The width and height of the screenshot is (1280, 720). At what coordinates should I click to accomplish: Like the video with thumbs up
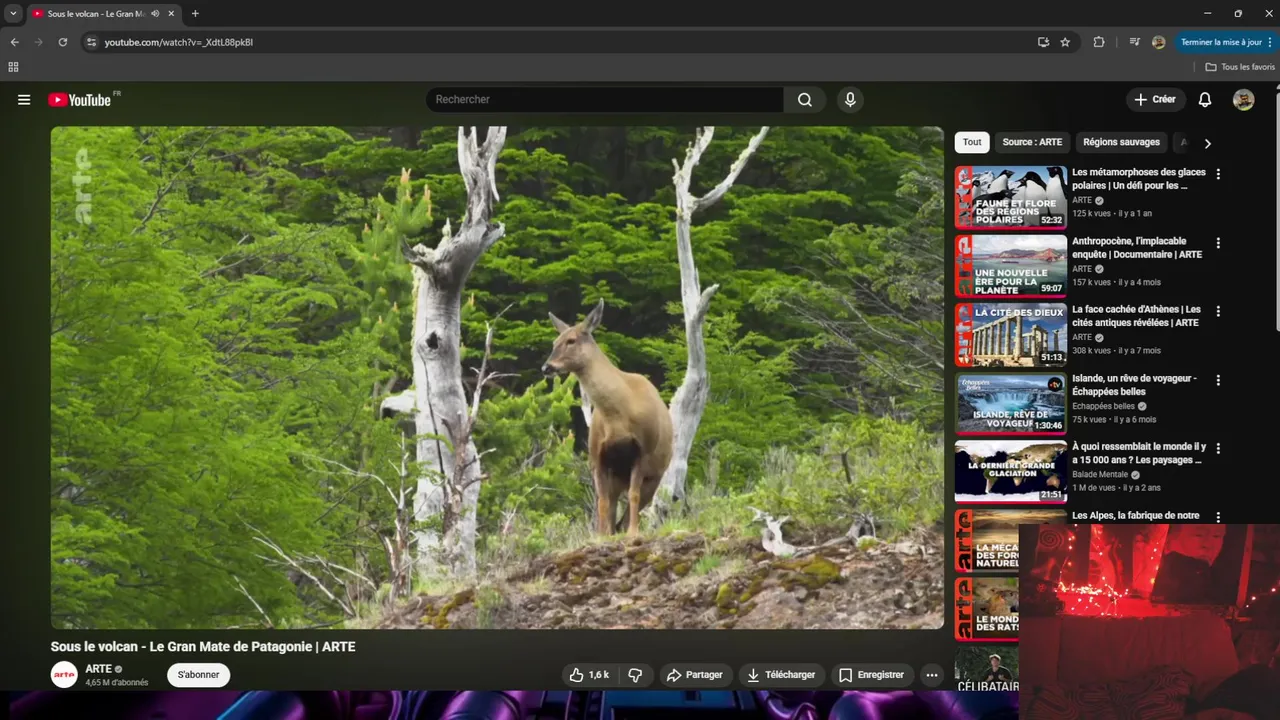click(x=588, y=675)
